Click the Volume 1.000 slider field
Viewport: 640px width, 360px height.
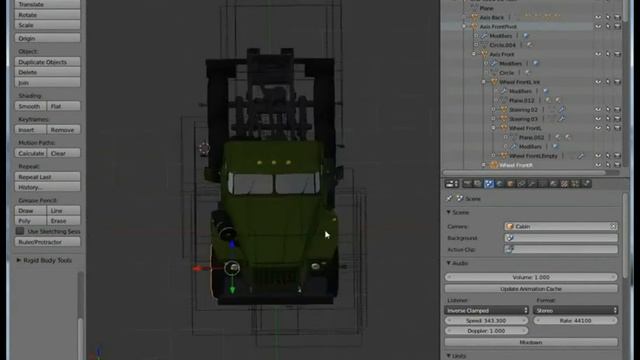pos(531,277)
